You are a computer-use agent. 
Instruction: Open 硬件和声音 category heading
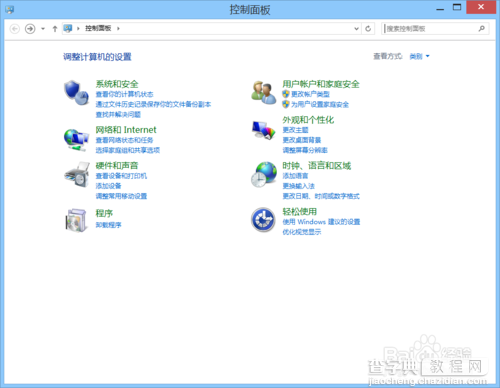117,165
